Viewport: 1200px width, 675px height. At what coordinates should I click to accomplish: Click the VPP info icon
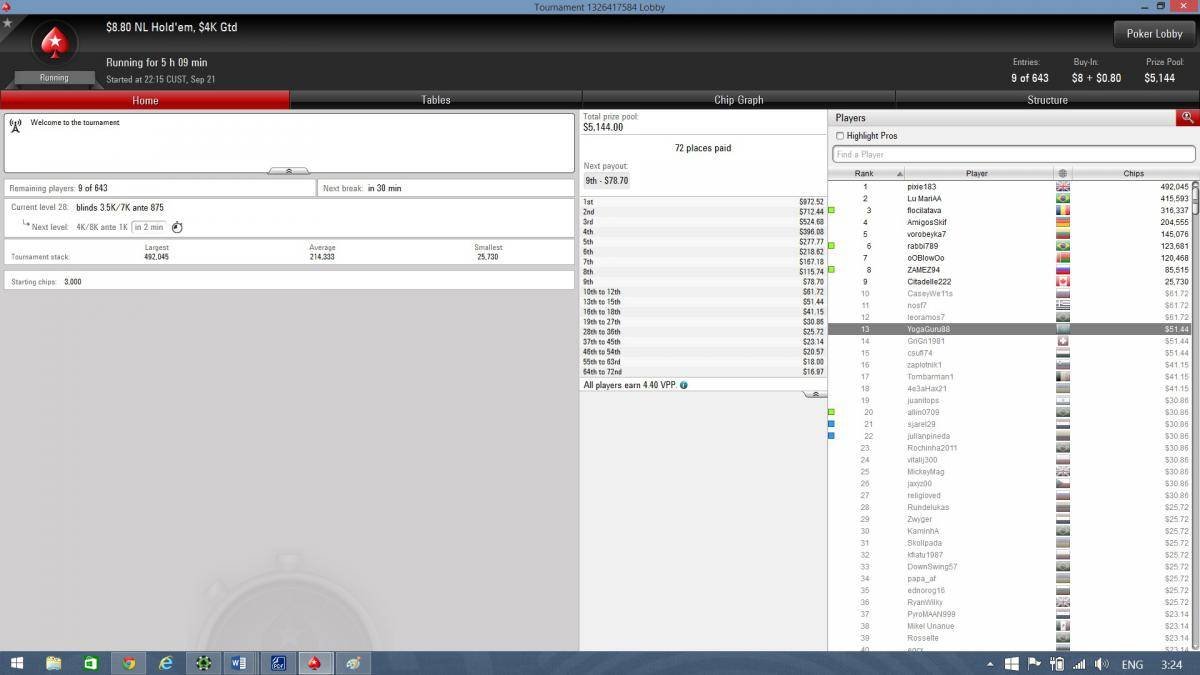point(684,385)
